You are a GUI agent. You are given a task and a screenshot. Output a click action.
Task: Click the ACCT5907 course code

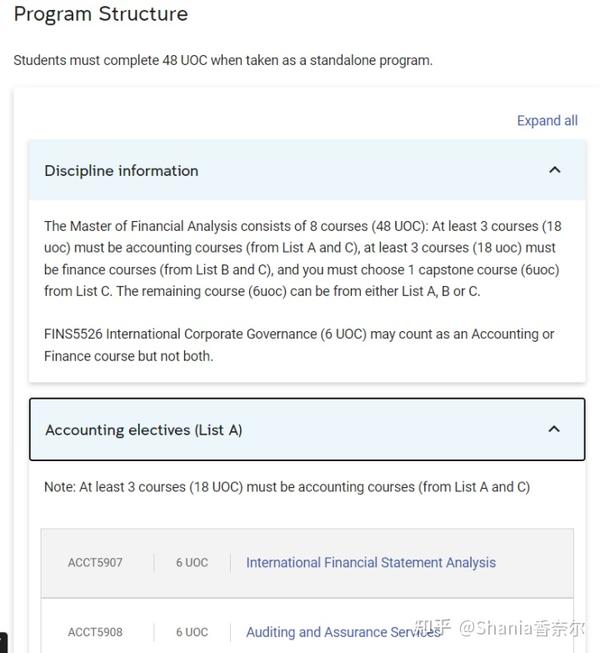point(95,563)
